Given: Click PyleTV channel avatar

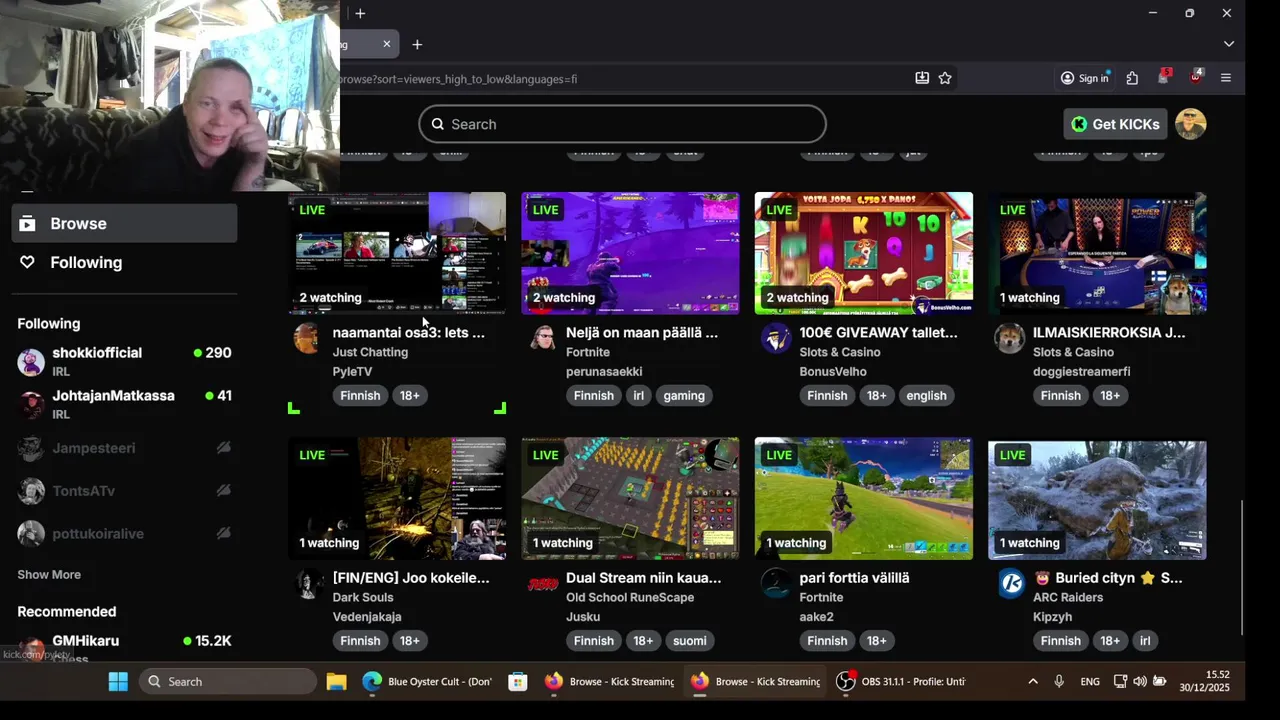Looking at the screenshot, I should (308, 338).
